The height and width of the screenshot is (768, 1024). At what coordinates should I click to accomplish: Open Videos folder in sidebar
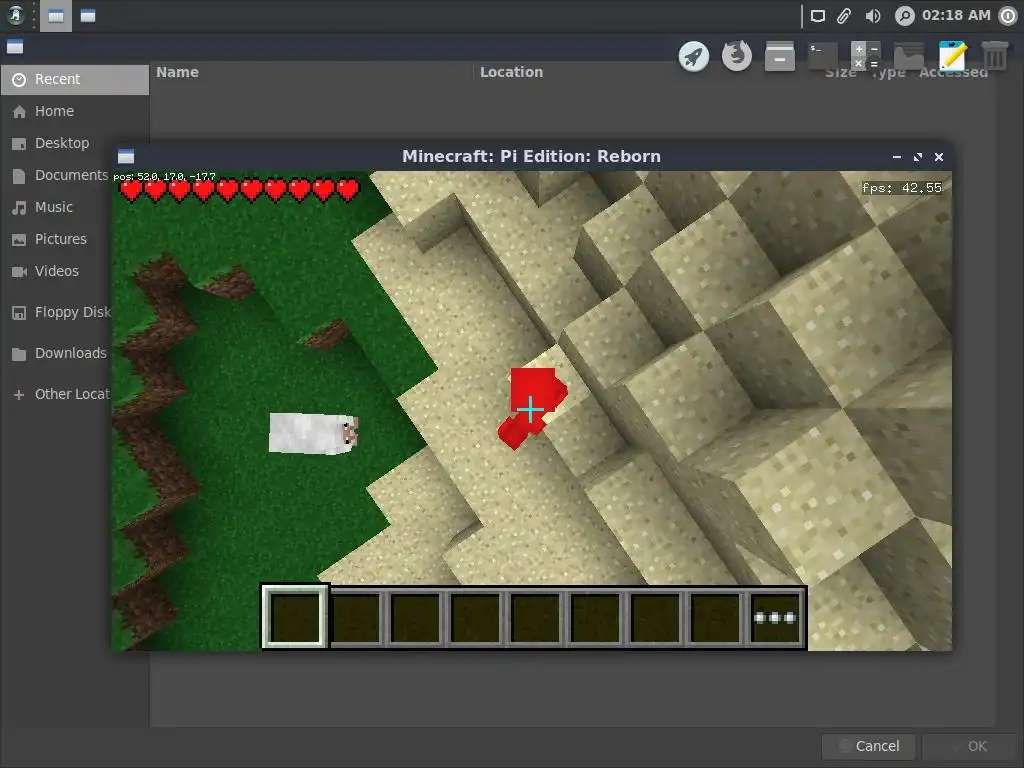(56, 271)
